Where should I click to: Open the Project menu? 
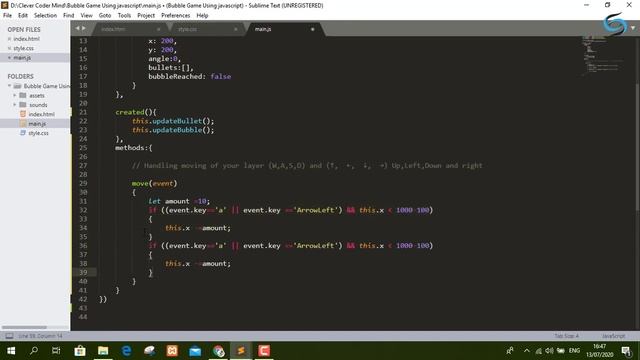point(146,16)
